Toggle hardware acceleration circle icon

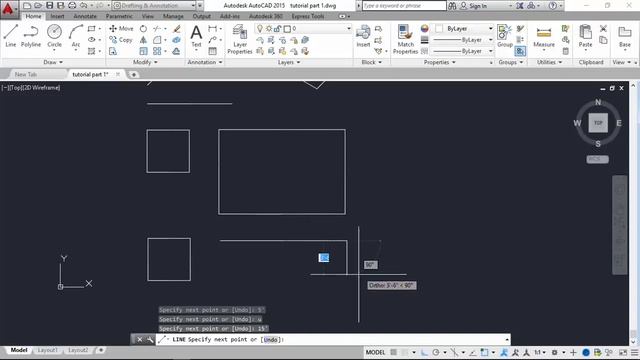pyautogui.click(x=586, y=352)
